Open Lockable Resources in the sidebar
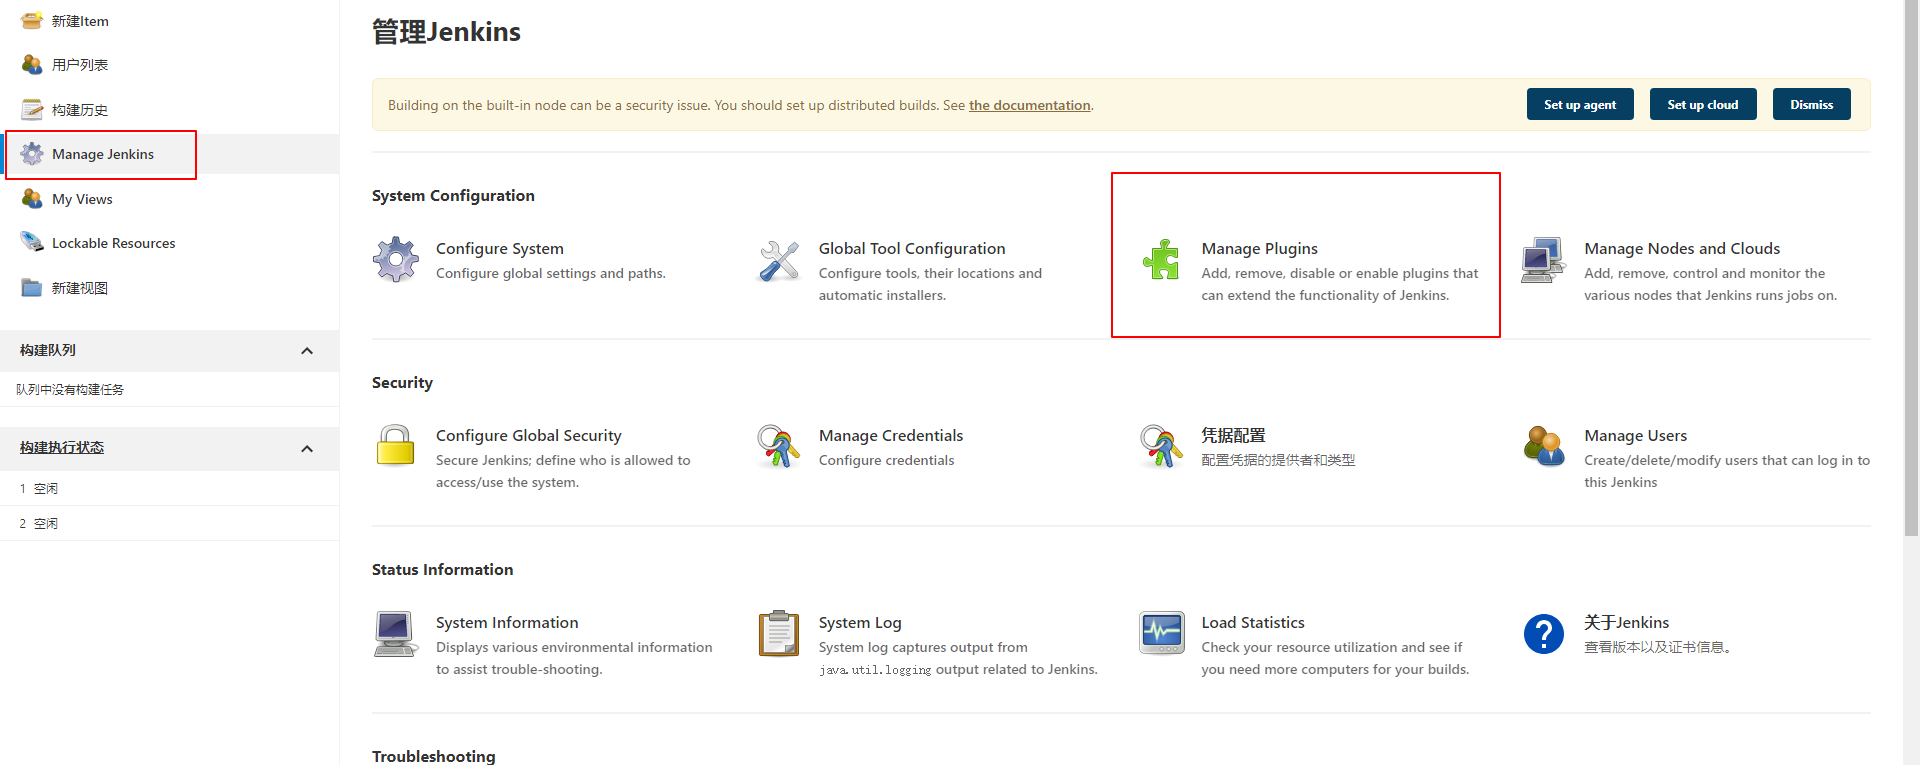 (x=114, y=243)
